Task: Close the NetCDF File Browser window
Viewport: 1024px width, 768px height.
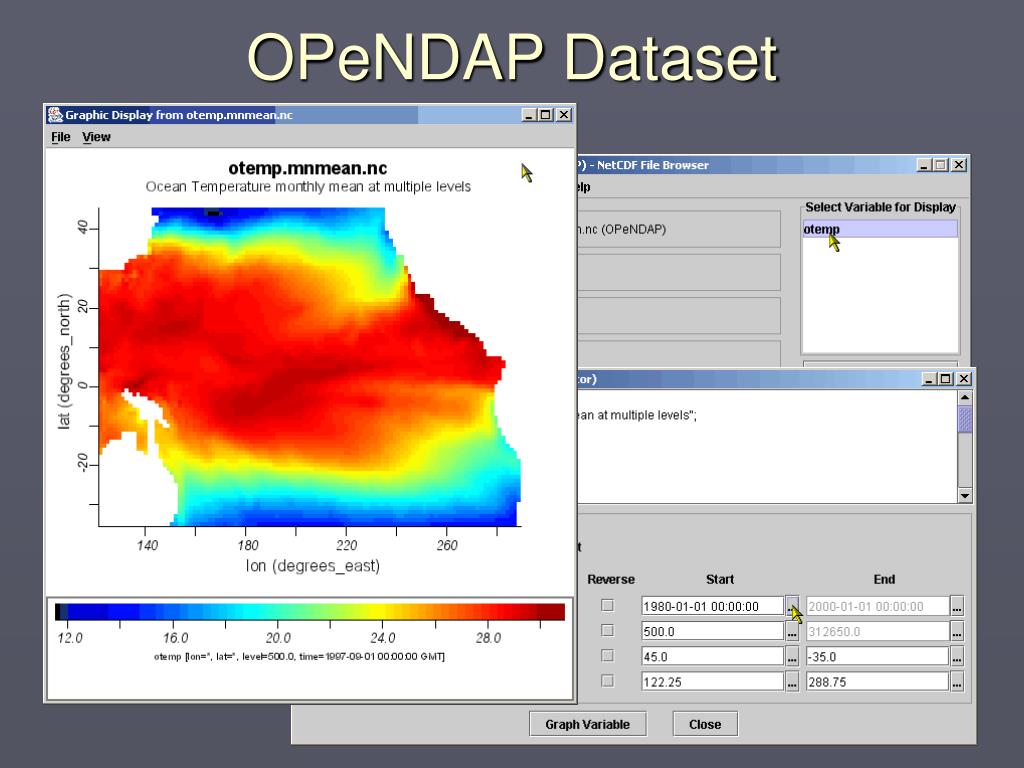Action: tap(958, 165)
